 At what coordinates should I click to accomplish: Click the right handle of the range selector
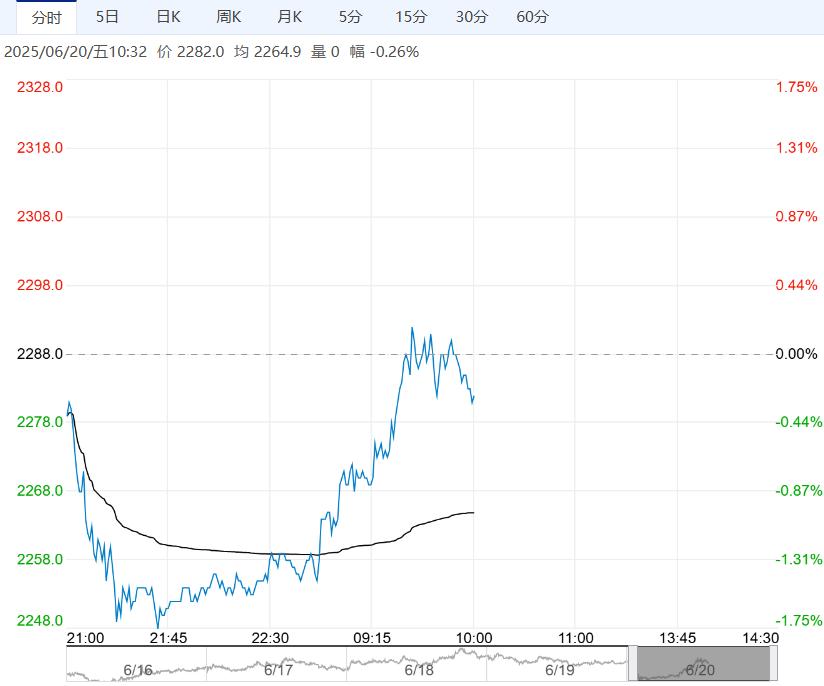(774, 664)
